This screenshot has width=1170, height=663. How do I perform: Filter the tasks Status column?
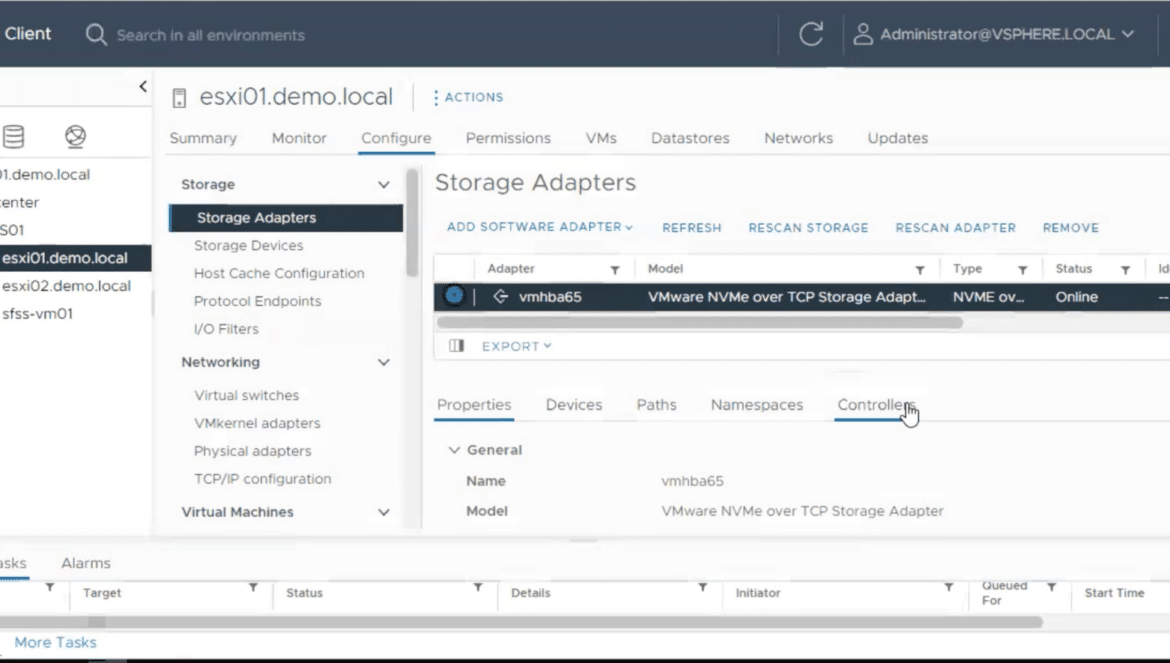[478, 588]
